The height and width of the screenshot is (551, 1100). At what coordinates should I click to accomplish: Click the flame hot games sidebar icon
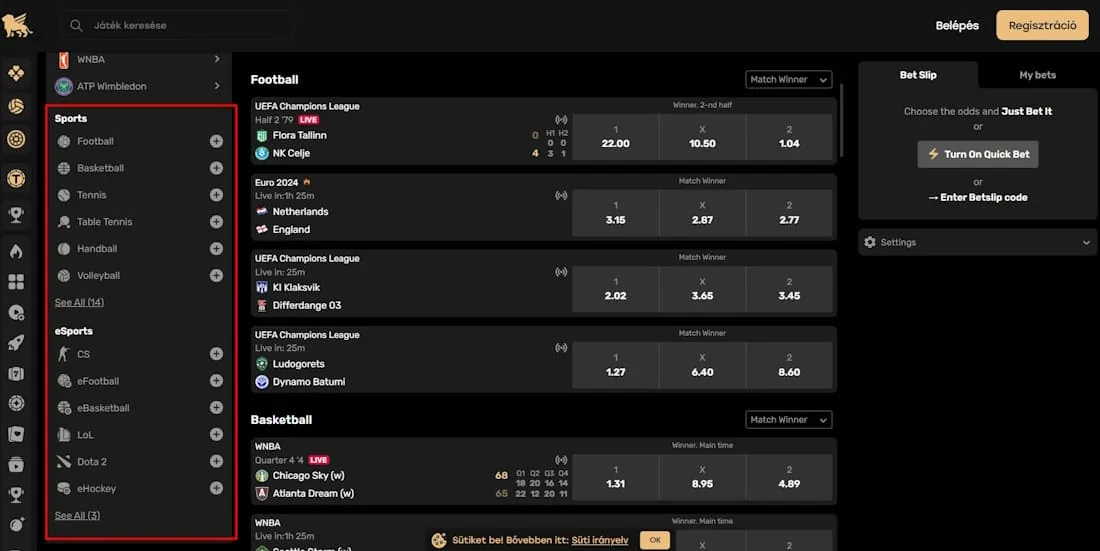(x=16, y=251)
